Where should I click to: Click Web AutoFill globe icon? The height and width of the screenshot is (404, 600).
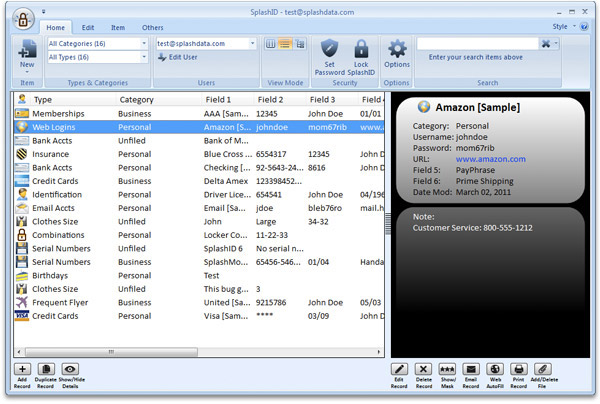495,369
